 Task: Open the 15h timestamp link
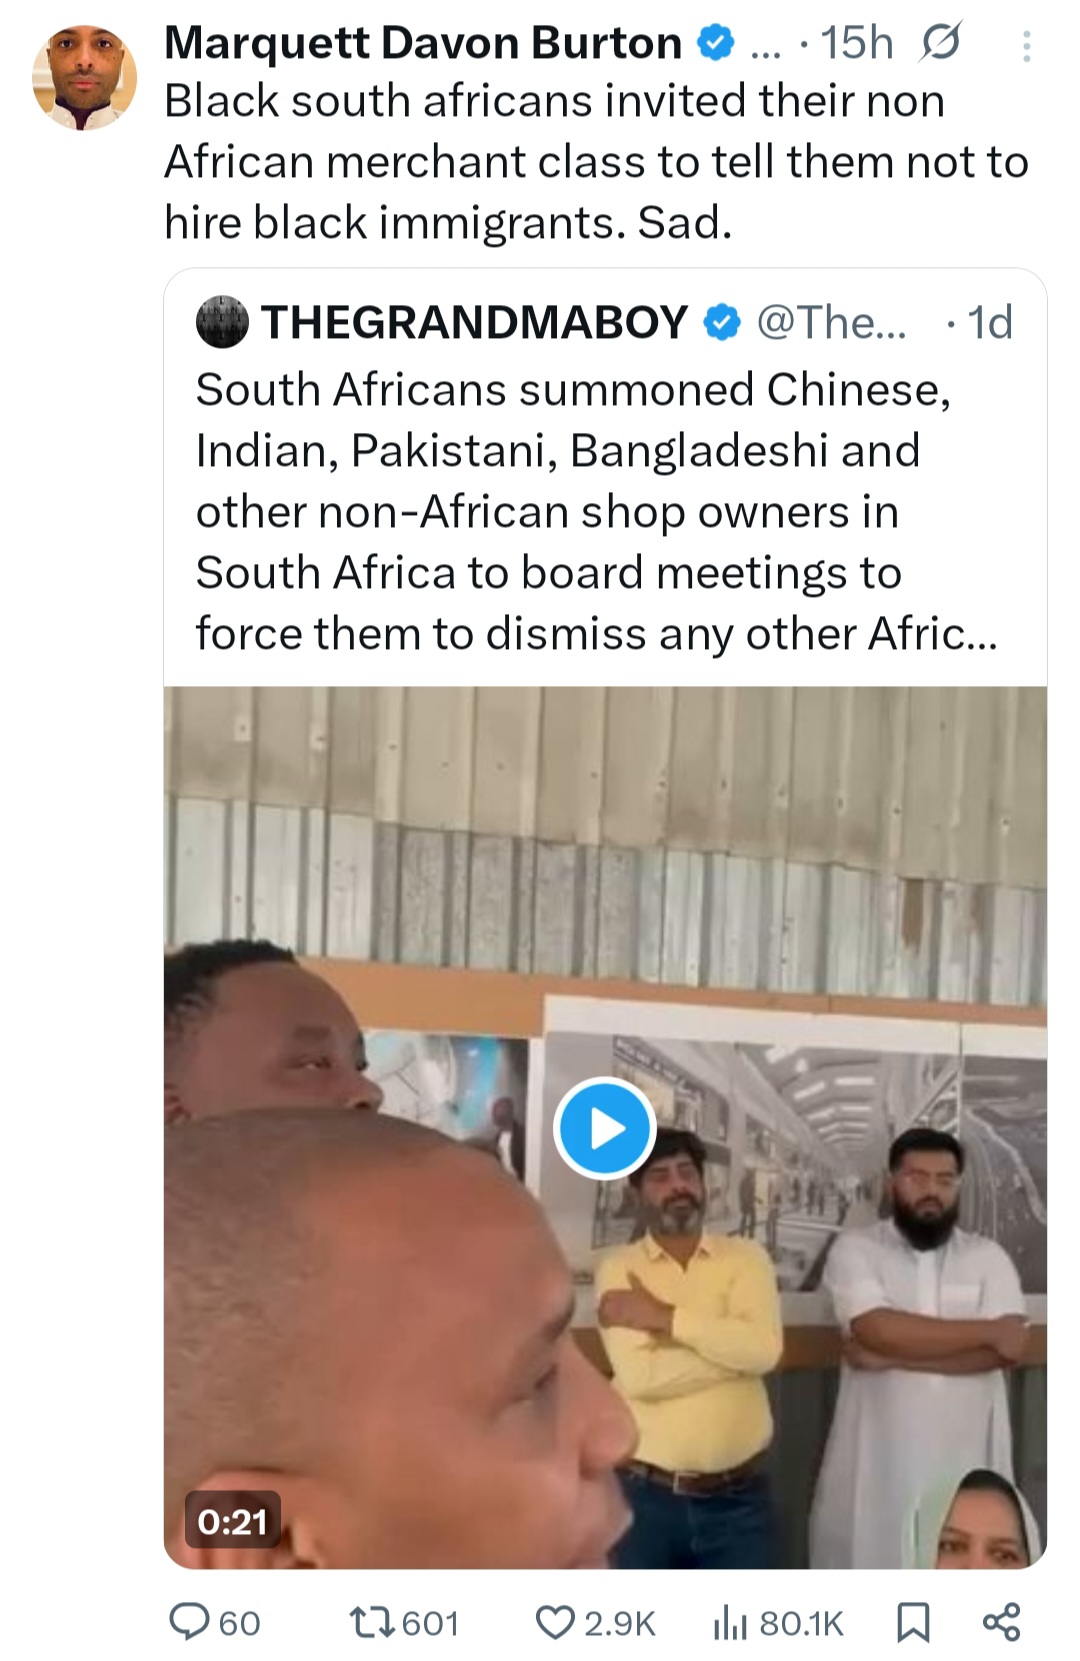(x=855, y=42)
